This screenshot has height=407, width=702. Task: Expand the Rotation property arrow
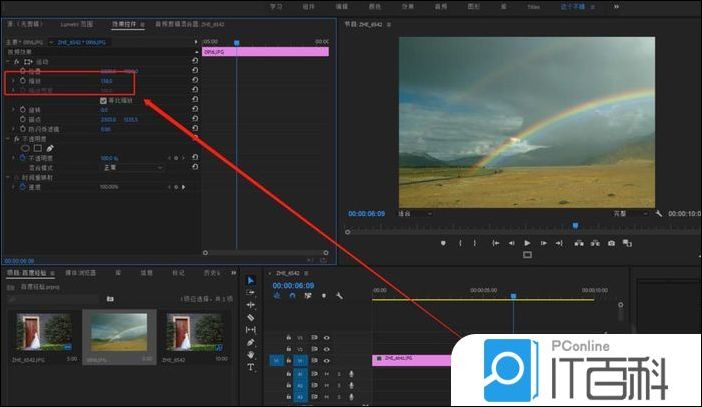tap(13, 109)
